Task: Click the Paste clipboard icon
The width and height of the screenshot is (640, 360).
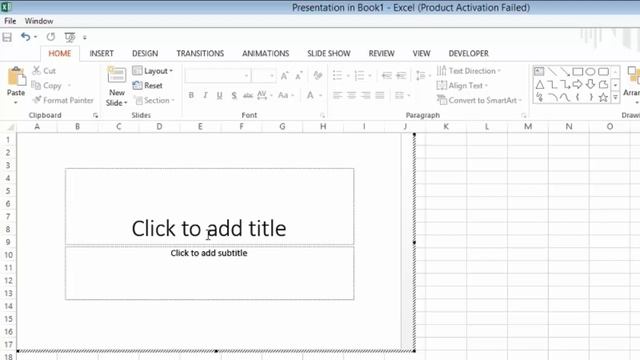Action: tap(16, 77)
